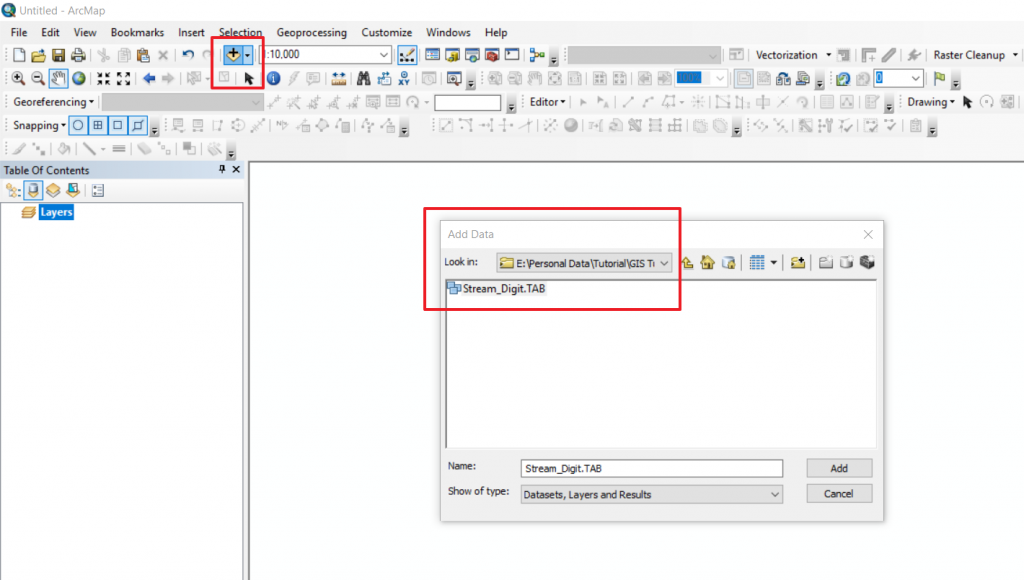The image size is (1024, 580).
Task: Select the Zoom In tool
Action: [x=18, y=79]
